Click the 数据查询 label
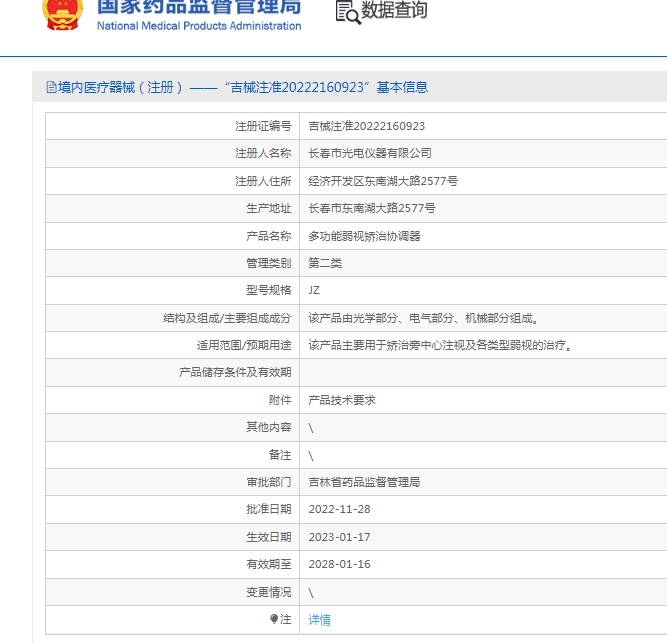The width and height of the screenshot is (667, 643). click(394, 10)
